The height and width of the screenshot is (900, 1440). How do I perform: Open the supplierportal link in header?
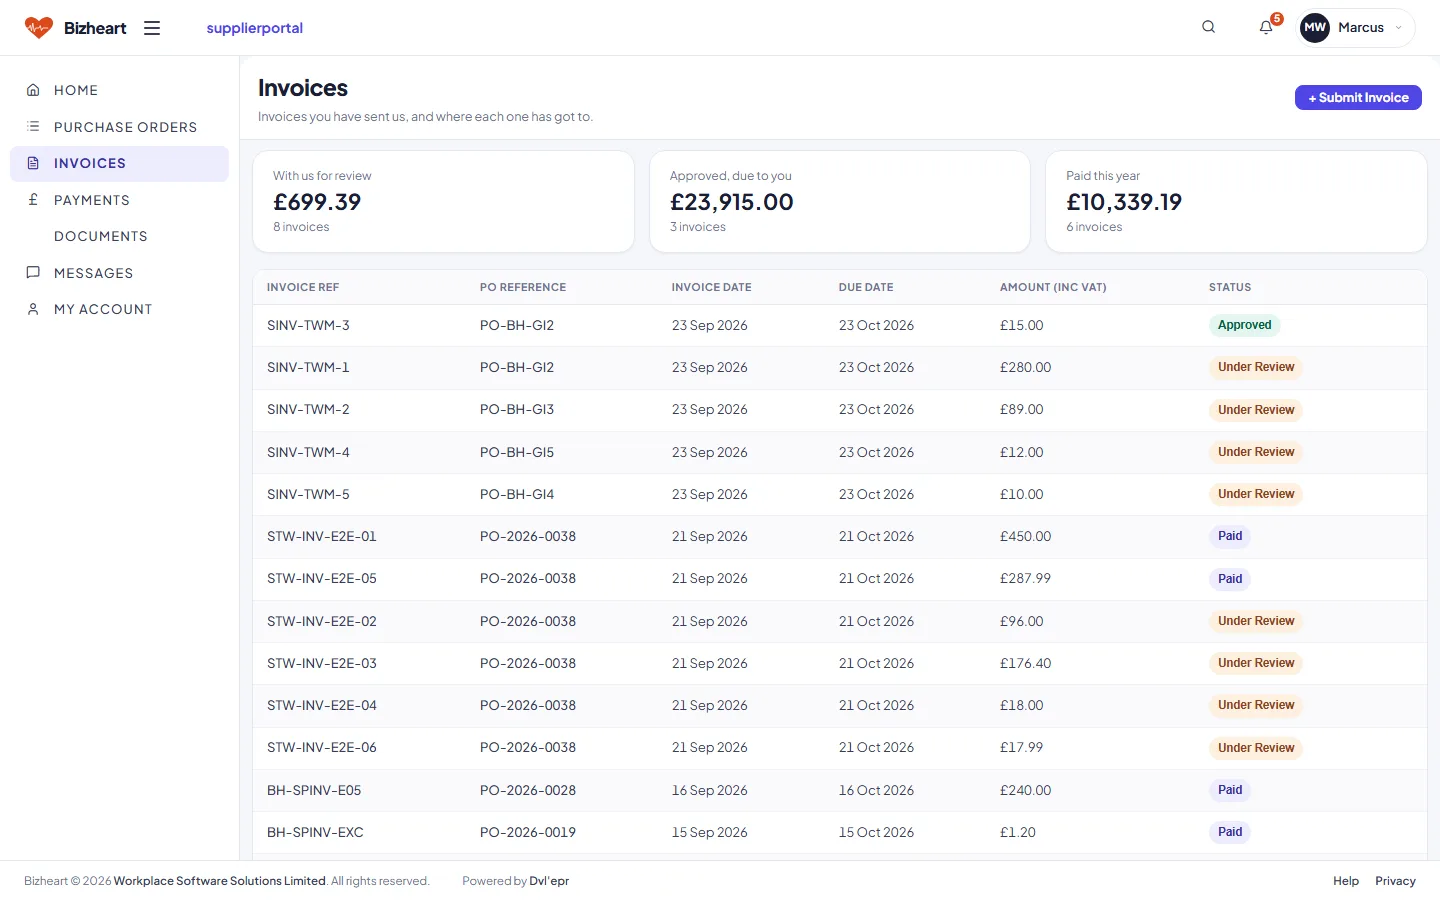pos(255,28)
